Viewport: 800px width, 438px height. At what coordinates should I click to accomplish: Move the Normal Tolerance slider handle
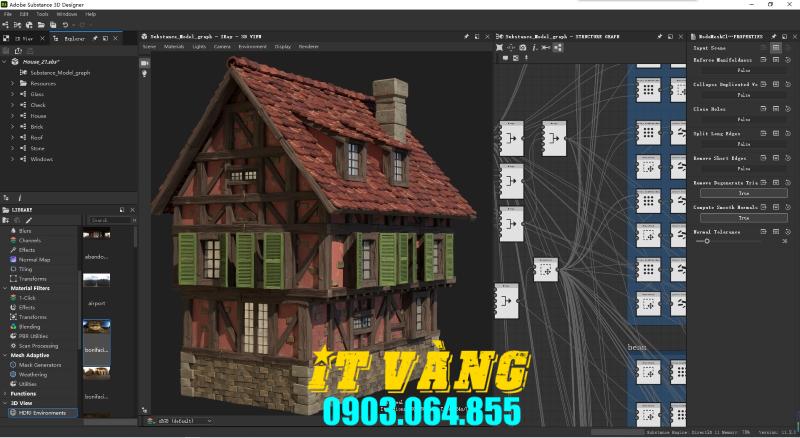coord(707,241)
